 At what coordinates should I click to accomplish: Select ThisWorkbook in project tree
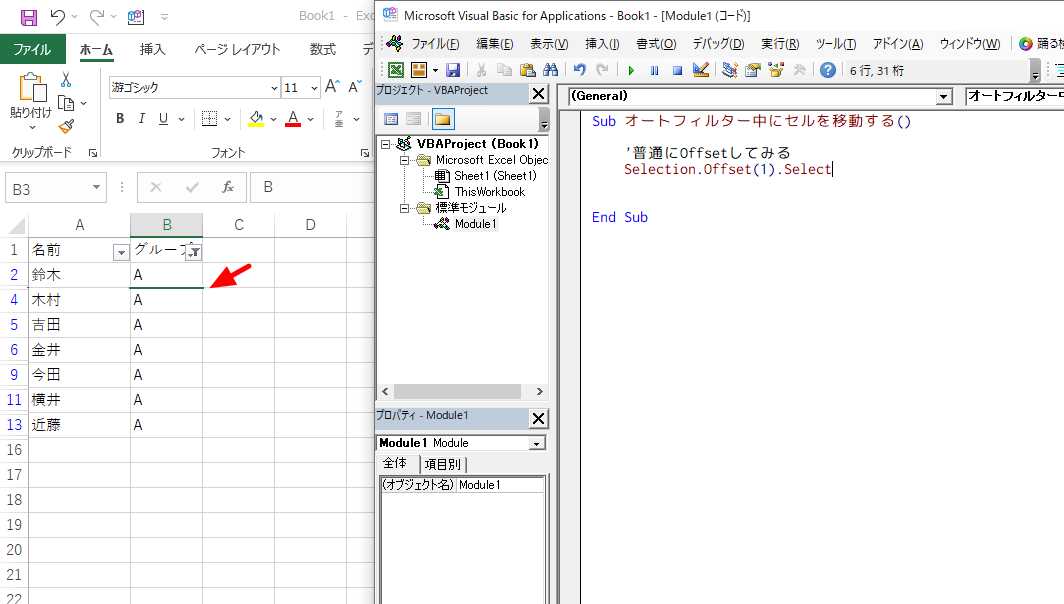[x=490, y=192]
